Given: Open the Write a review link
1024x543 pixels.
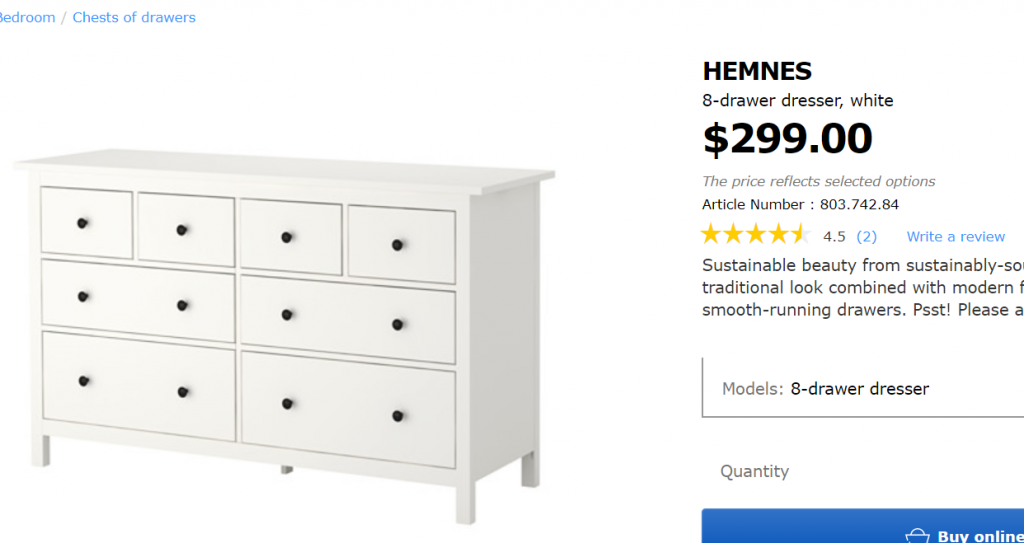Looking at the screenshot, I should point(955,237).
